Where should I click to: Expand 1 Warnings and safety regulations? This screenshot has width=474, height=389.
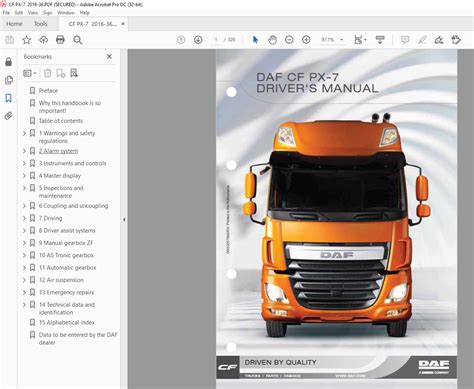click(x=24, y=133)
